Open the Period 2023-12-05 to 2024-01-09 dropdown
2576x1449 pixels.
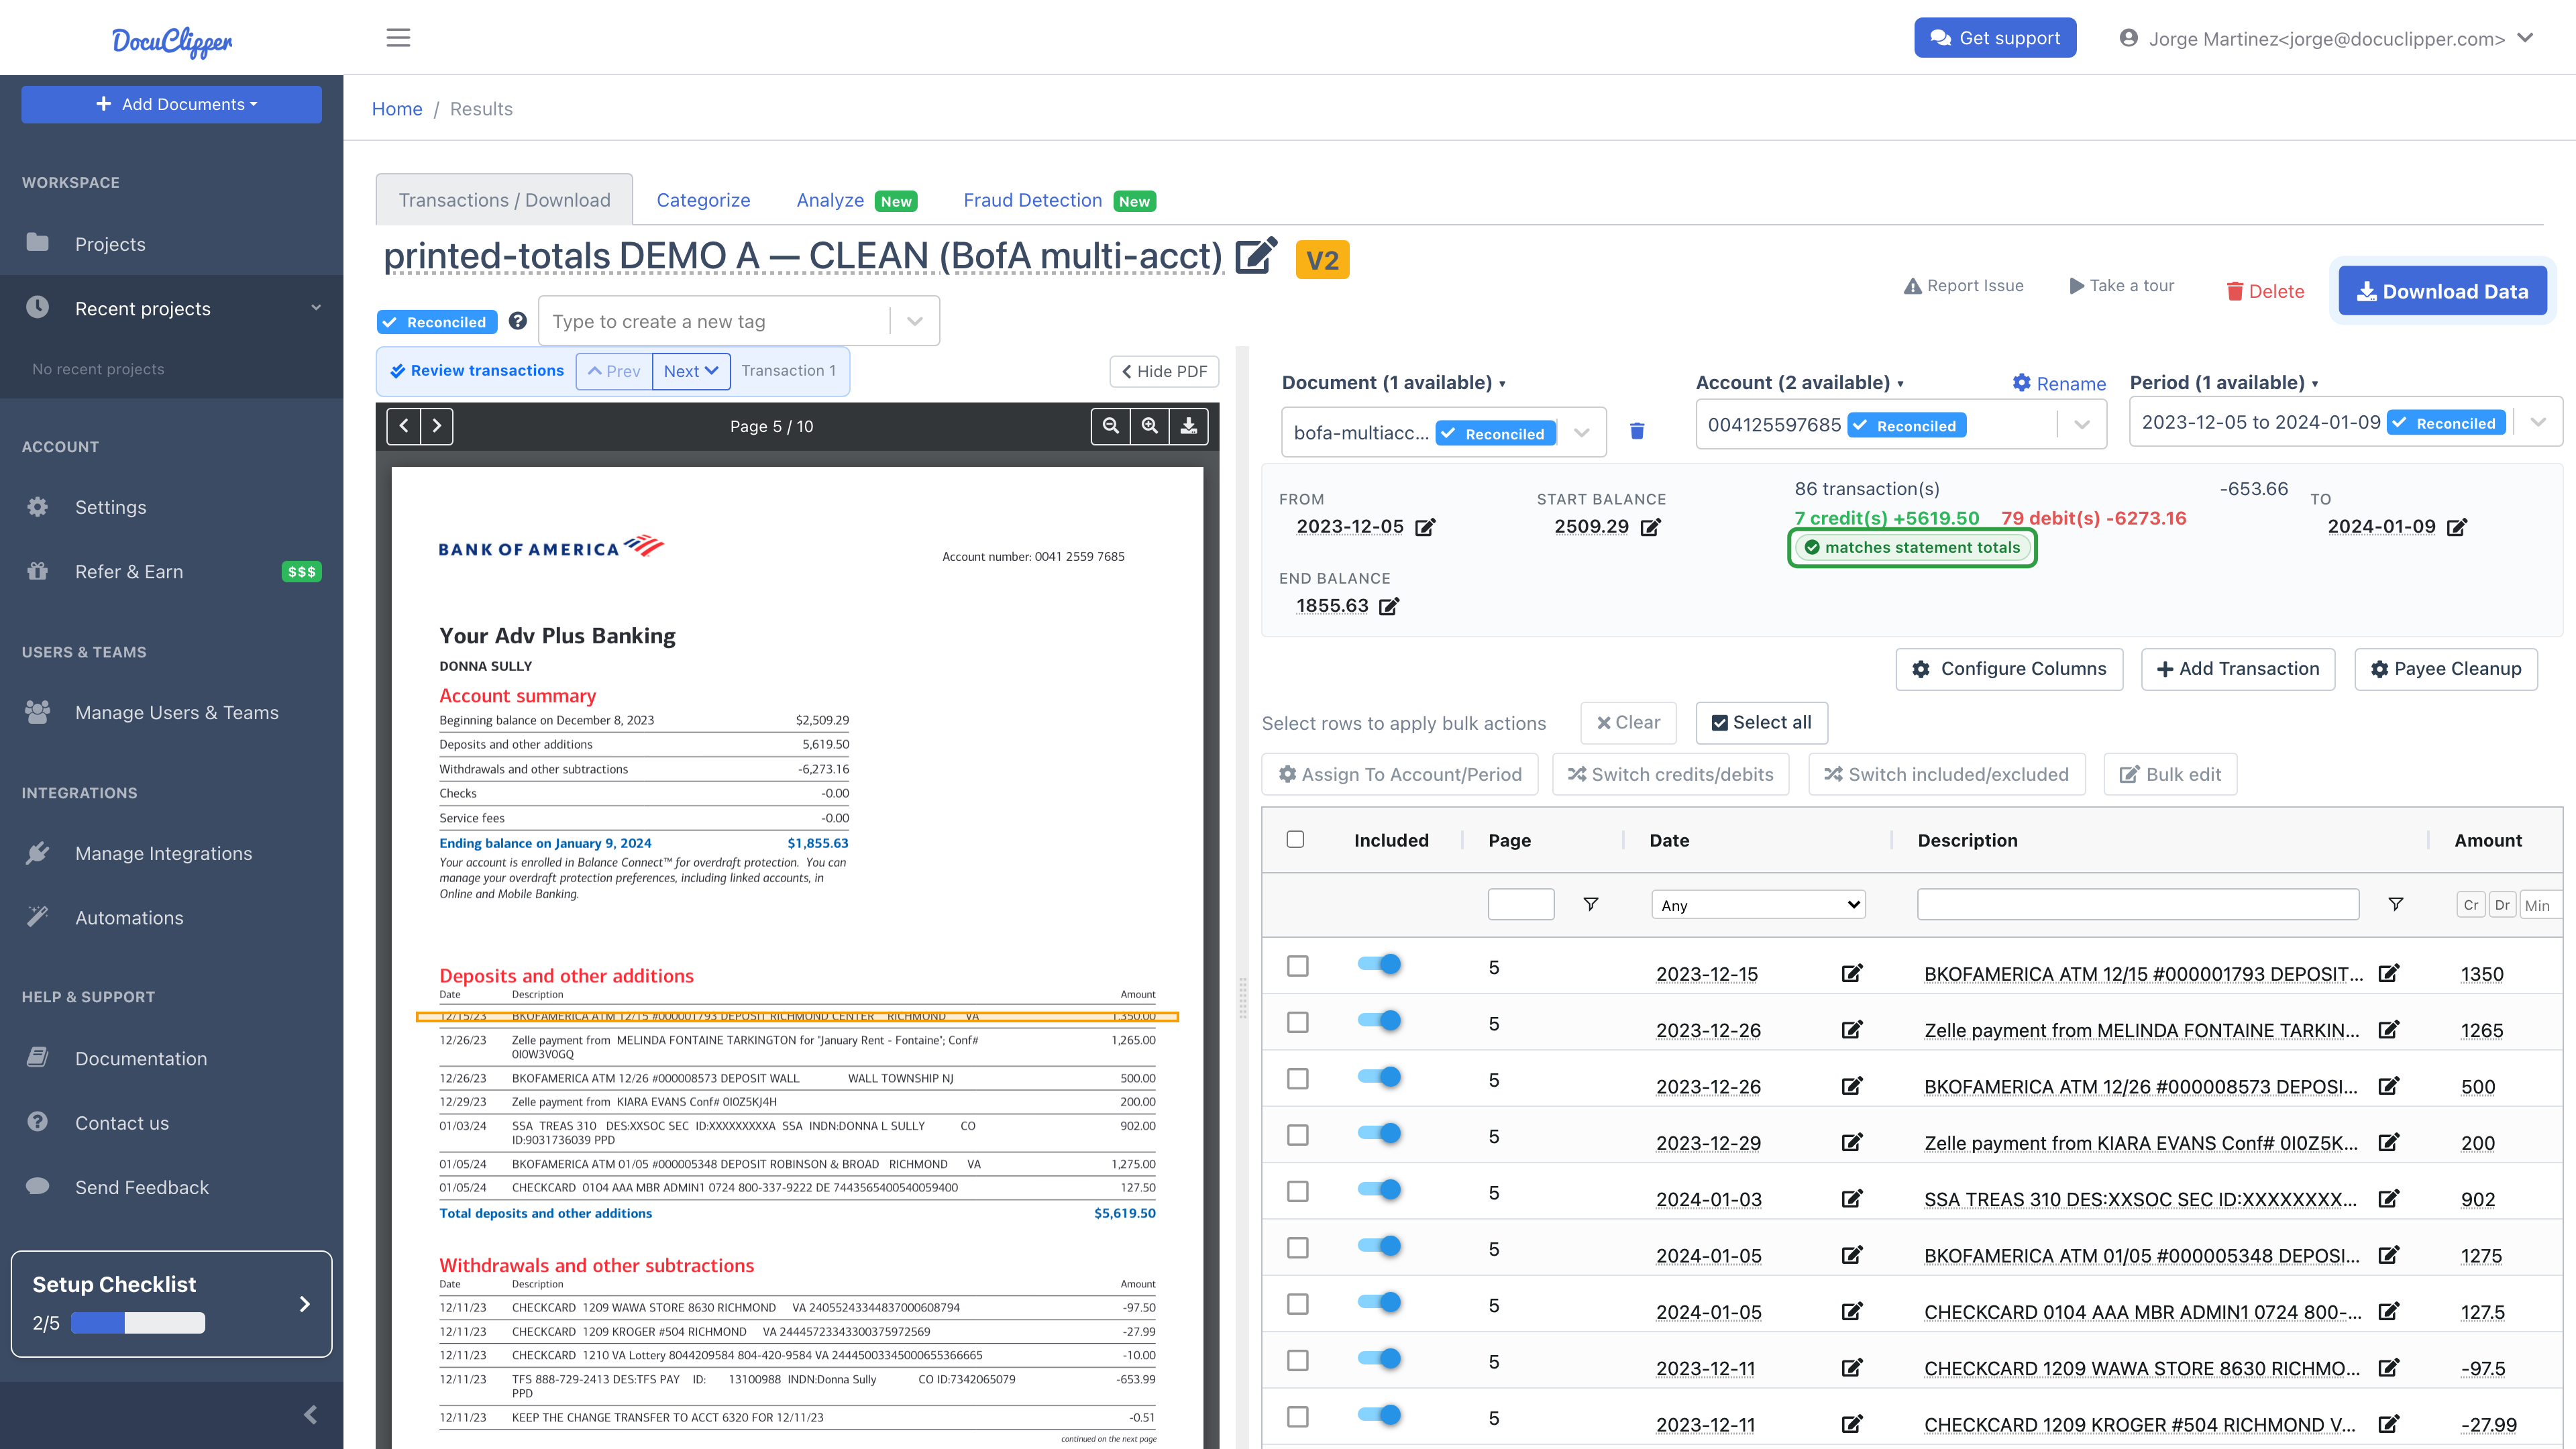tap(2538, 422)
